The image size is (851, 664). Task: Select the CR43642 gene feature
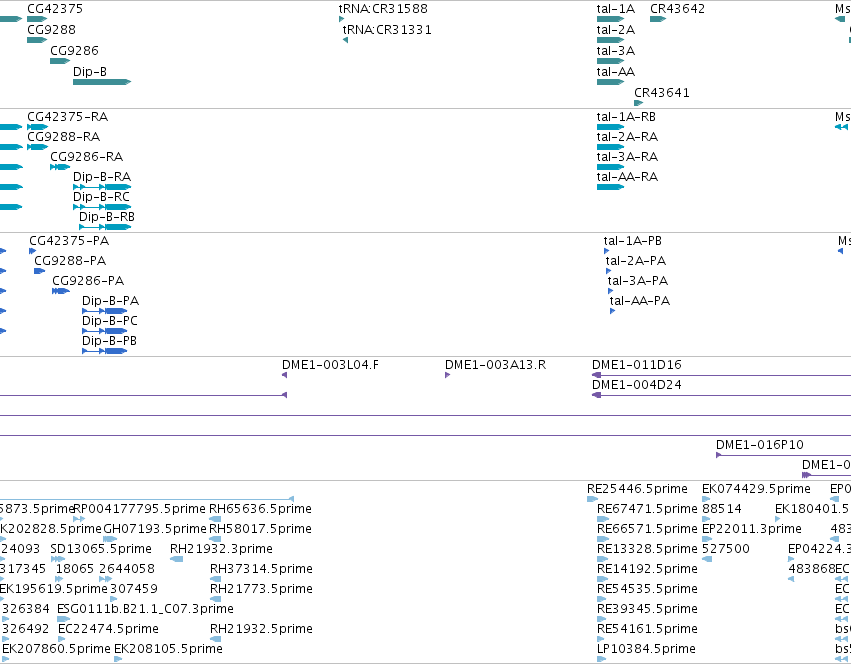[658, 19]
